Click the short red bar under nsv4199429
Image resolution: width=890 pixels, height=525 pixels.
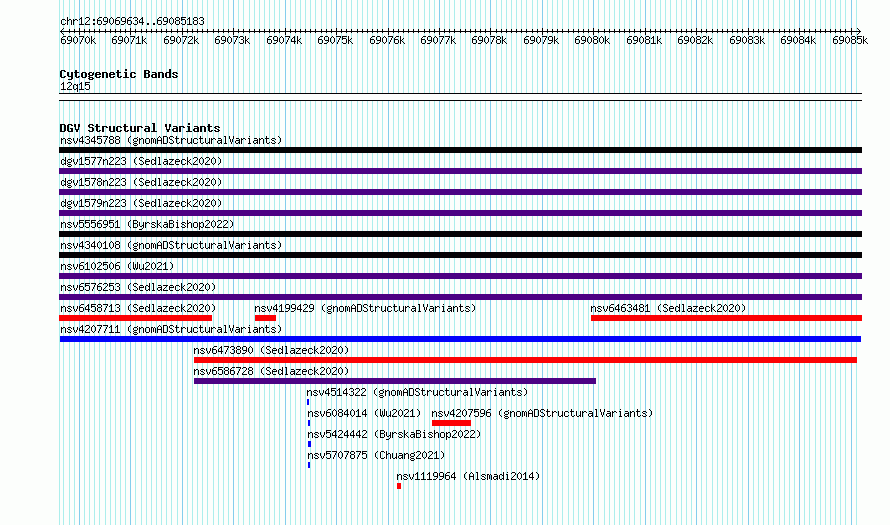tap(266, 318)
